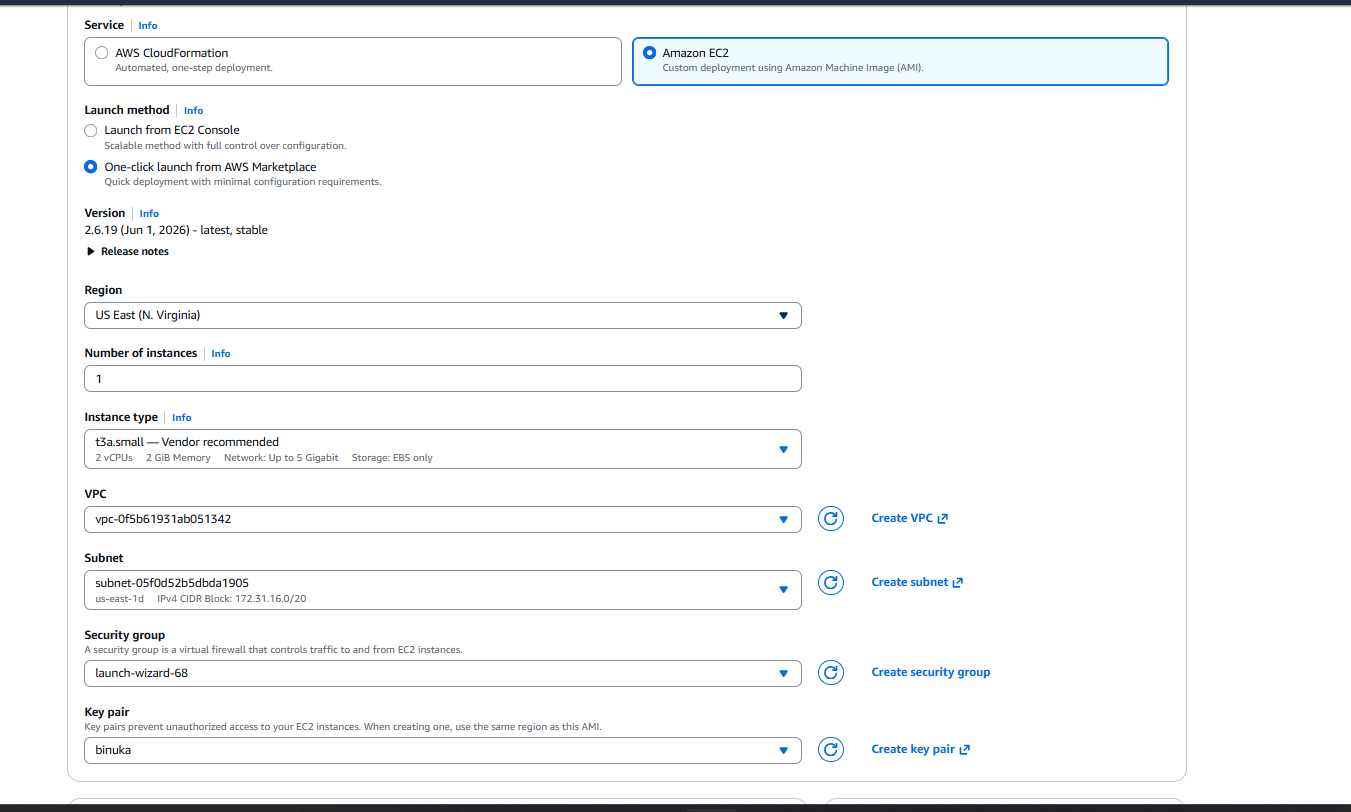Open the Number of instances Info link

[x=221, y=353]
